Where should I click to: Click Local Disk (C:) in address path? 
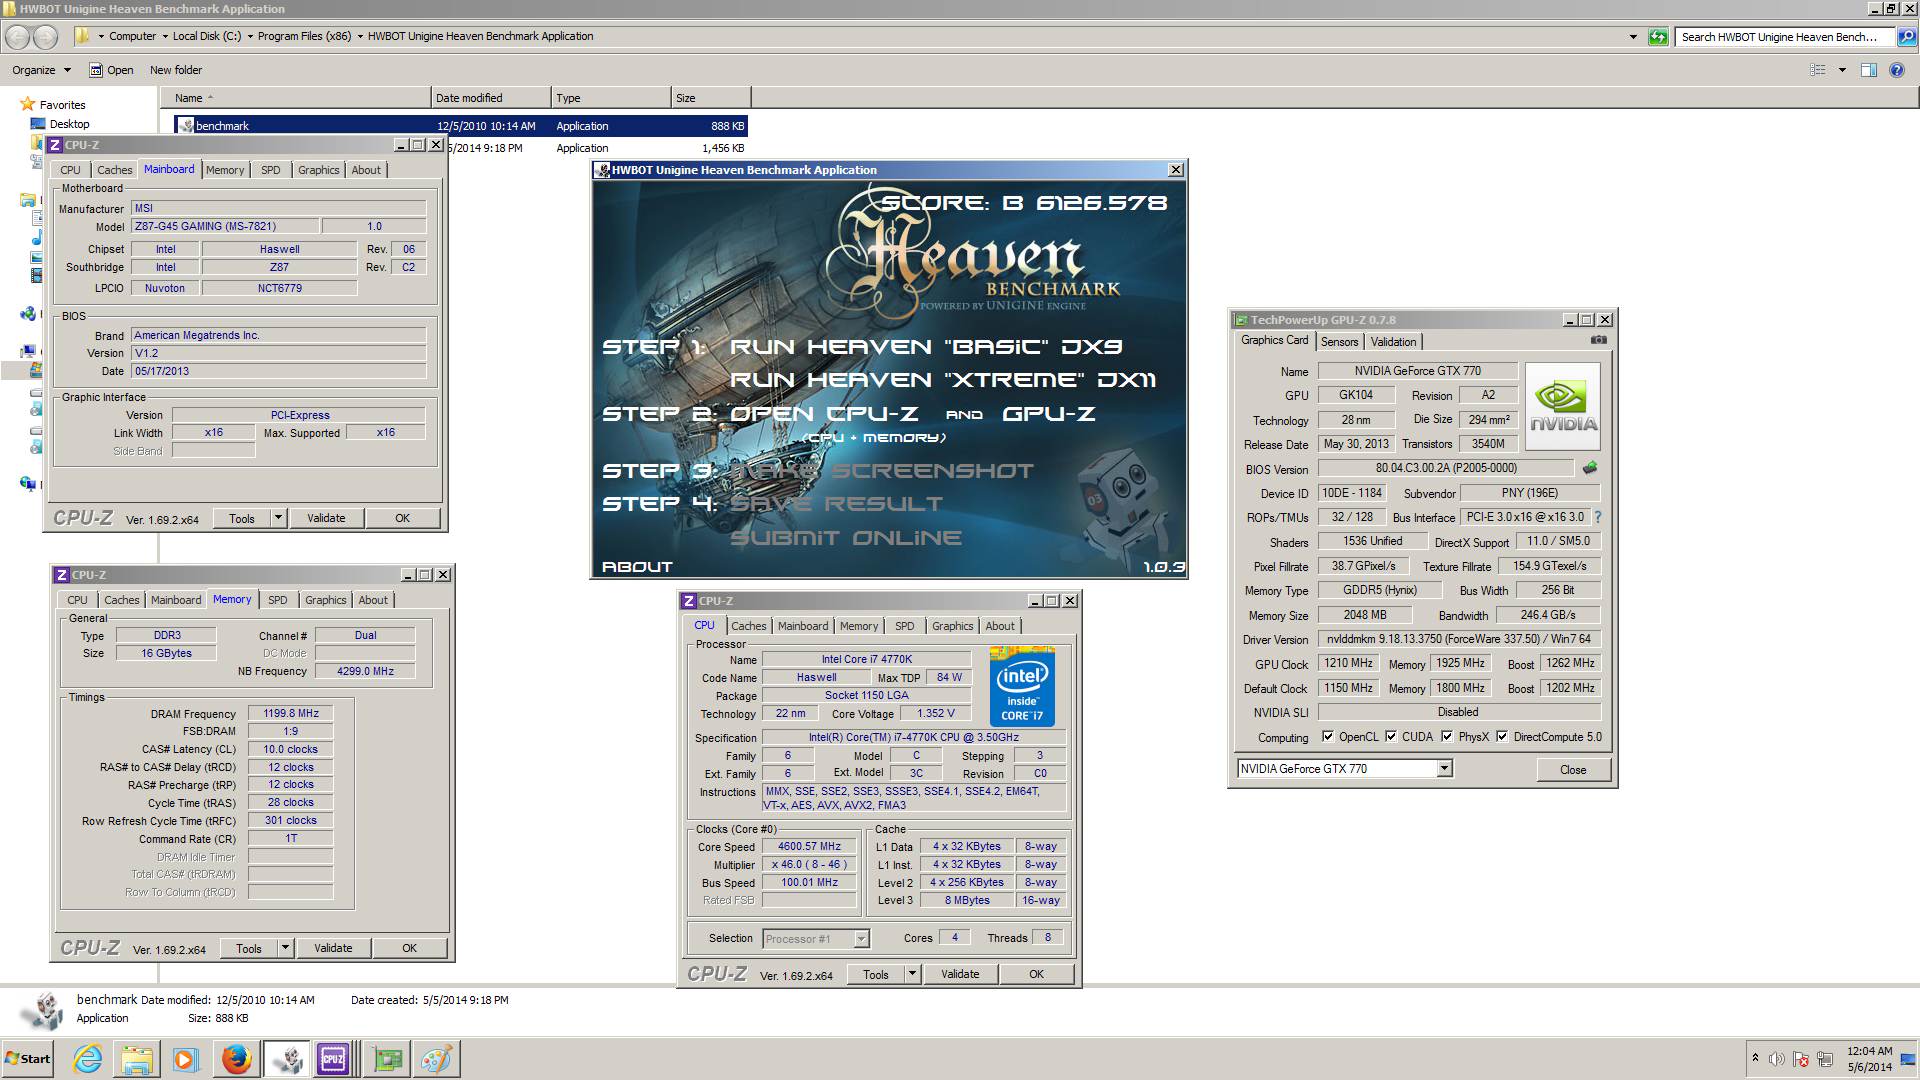206,37
